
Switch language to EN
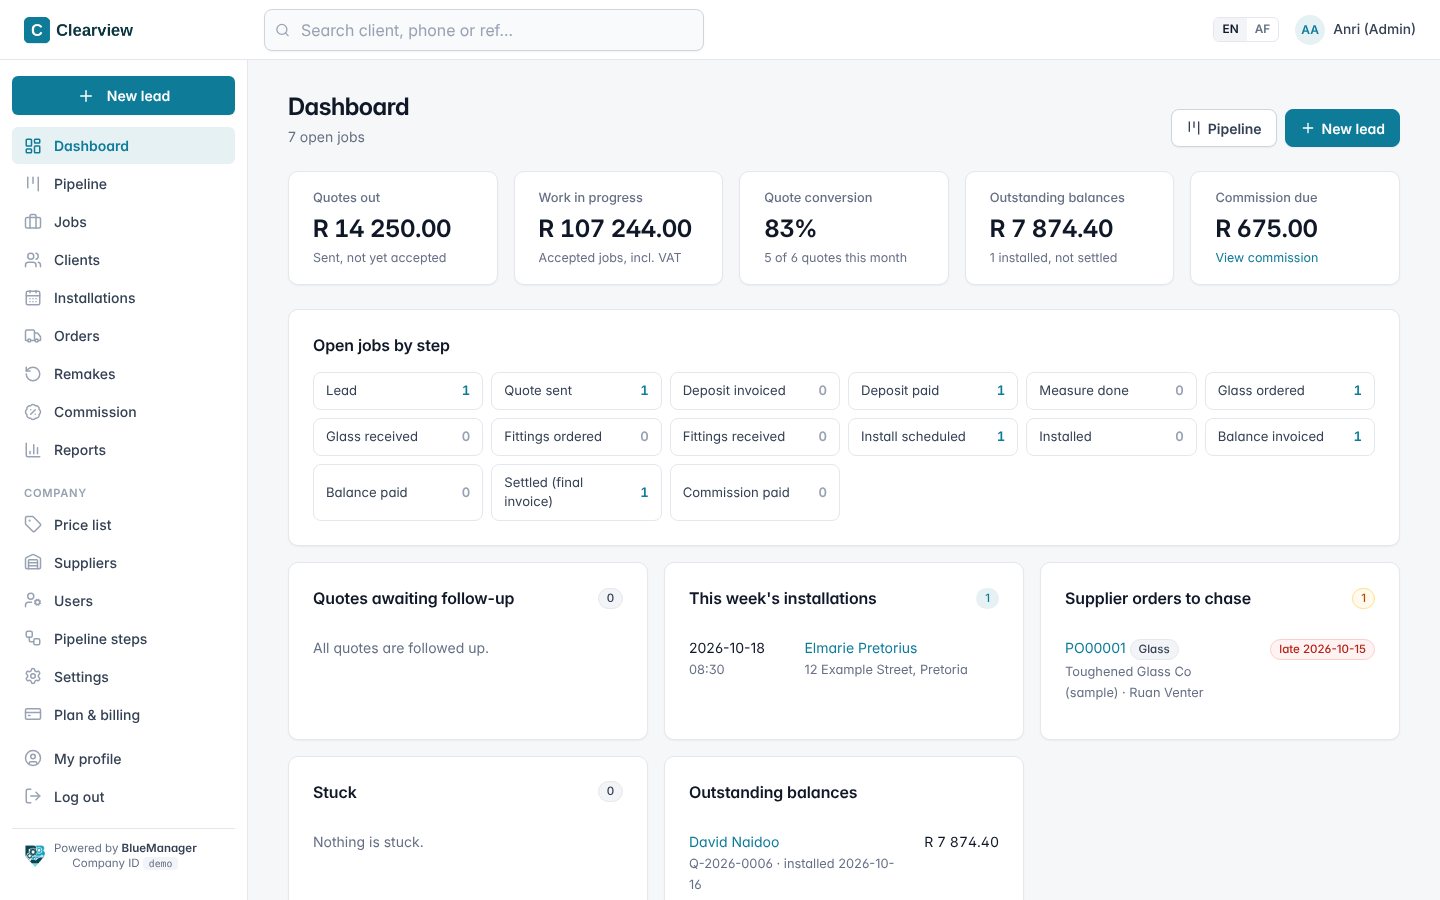click(1231, 29)
